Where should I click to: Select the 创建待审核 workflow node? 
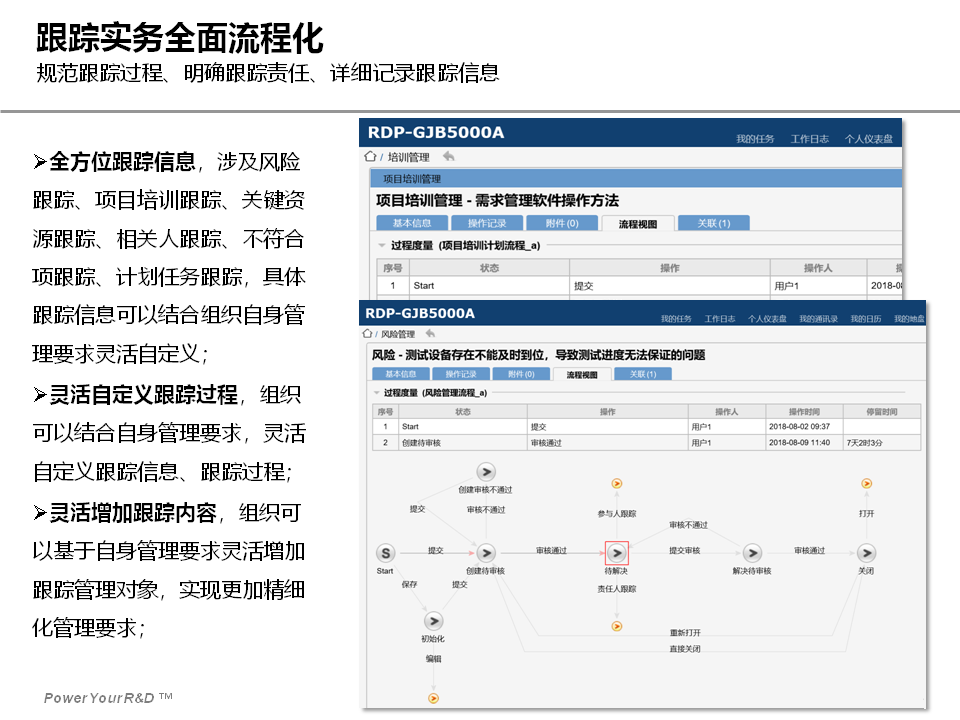(x=486, y=553)
